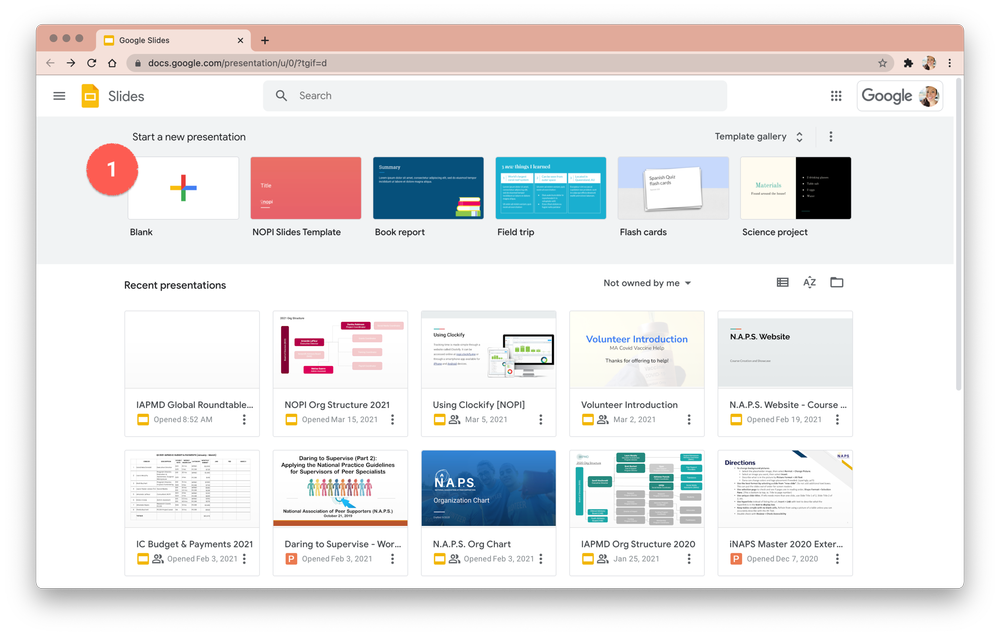Open the Flash cards template thumbnail

pos(672,188)
